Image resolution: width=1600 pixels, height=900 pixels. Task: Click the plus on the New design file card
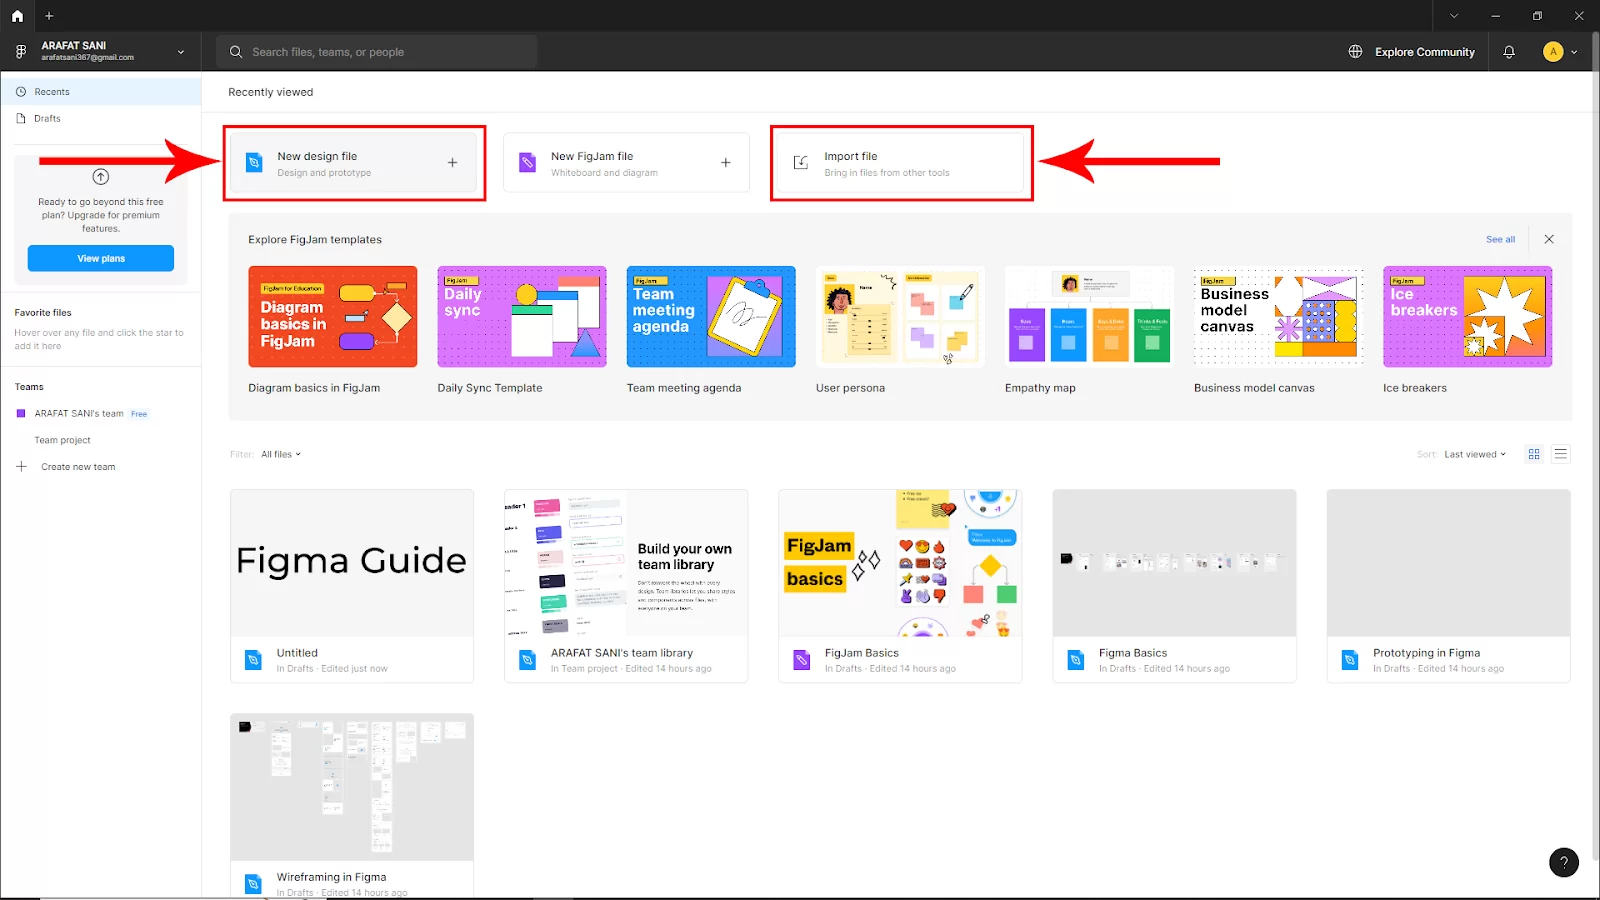[x=452, y=162]
